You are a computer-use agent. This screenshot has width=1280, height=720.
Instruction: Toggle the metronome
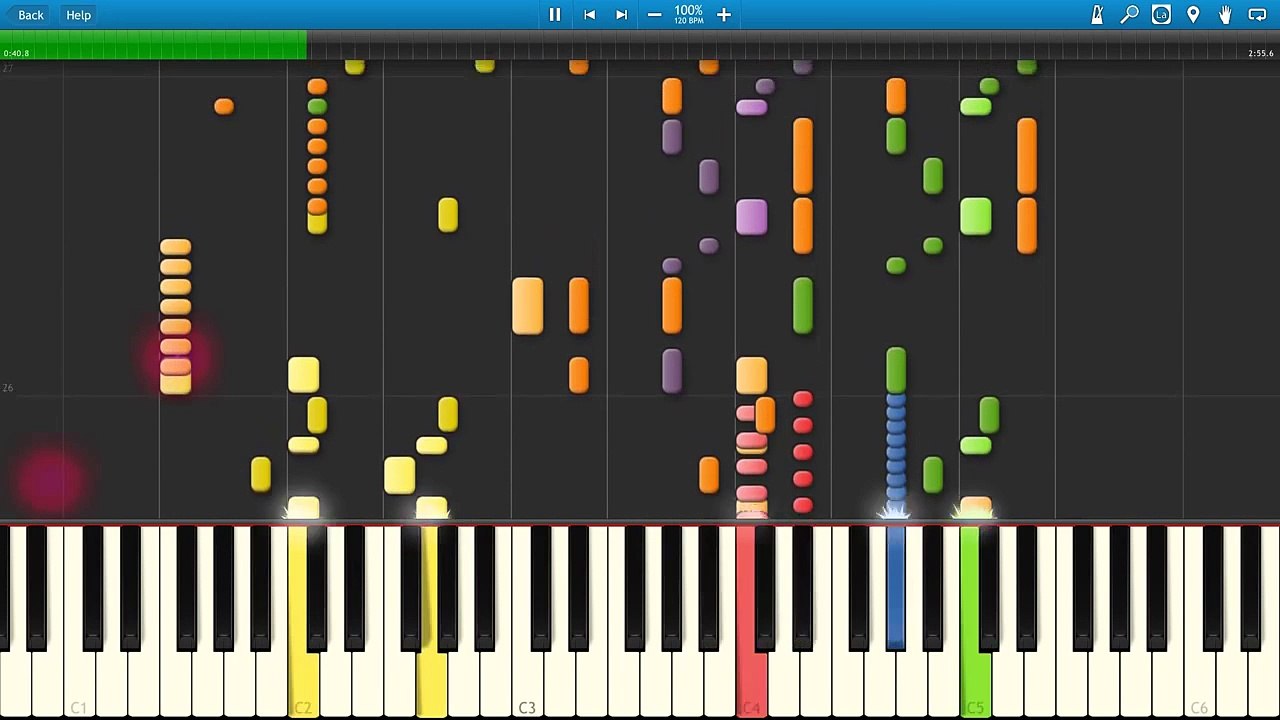(x=1097, y=15)
